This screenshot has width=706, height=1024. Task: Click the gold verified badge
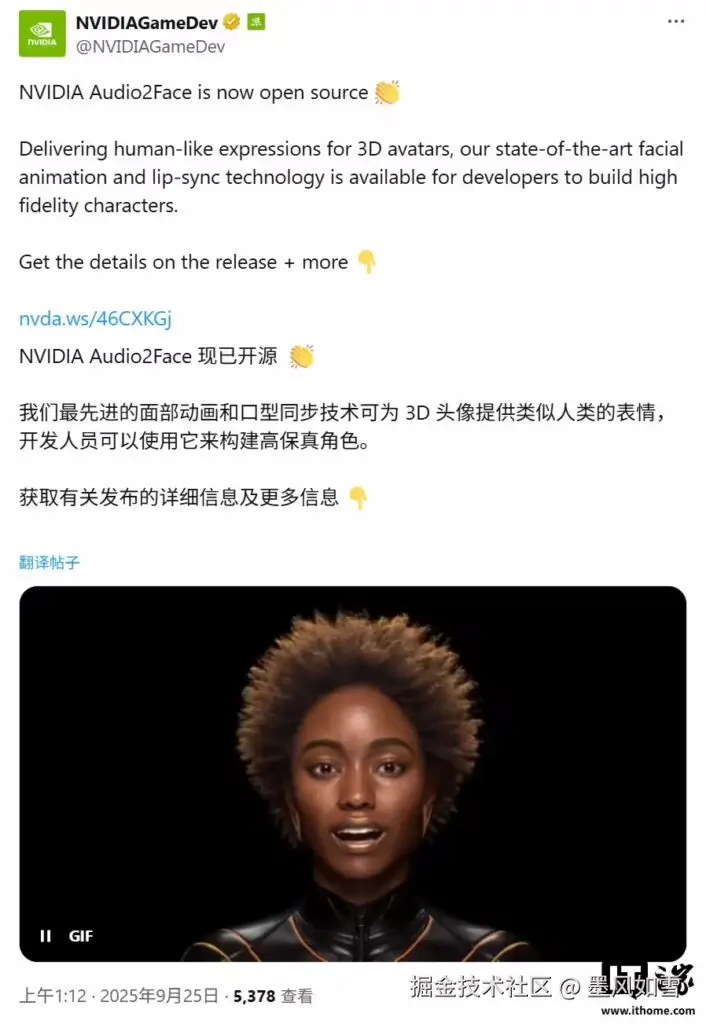coord(232,22)
